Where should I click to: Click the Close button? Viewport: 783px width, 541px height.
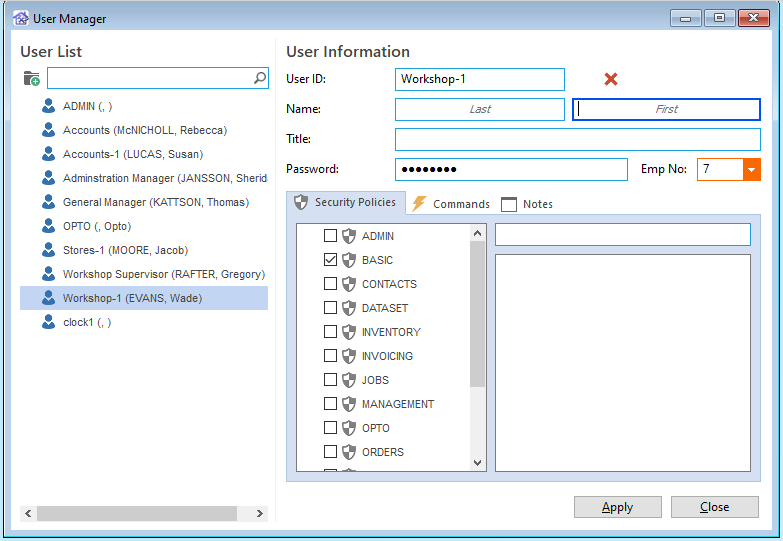coord(715,507)
